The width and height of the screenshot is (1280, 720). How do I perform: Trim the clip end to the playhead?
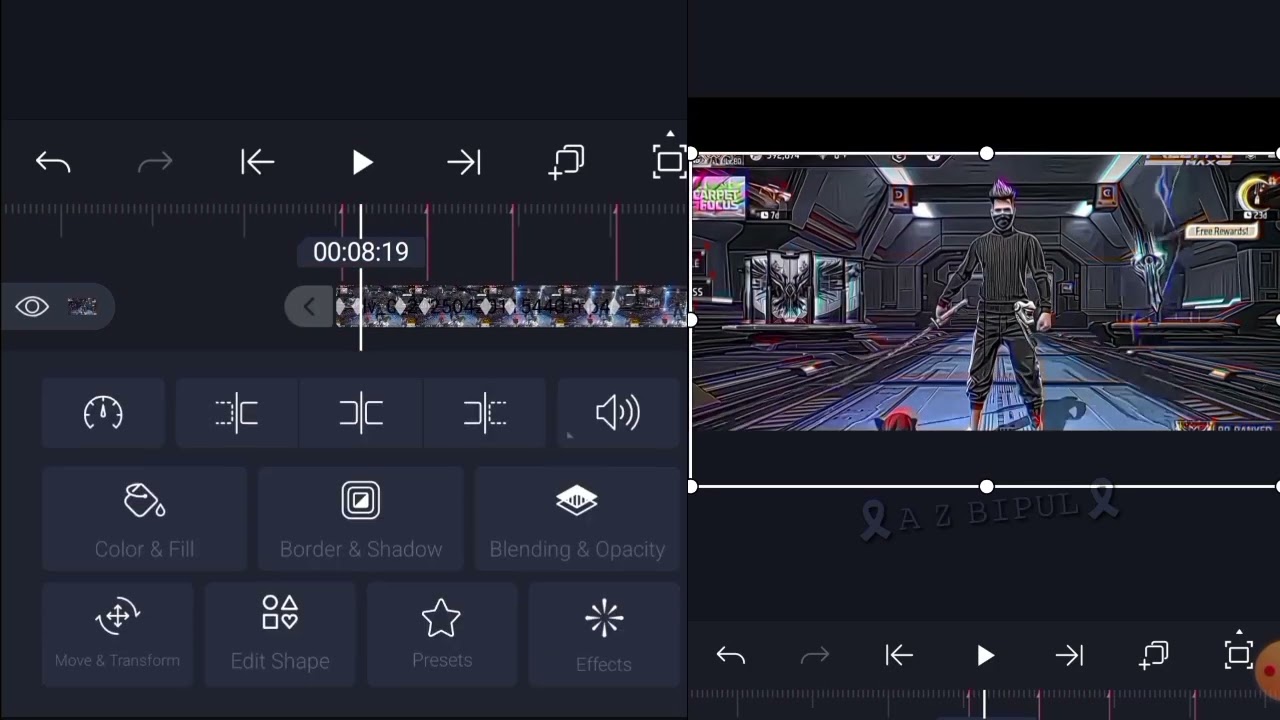pyautogui.click(x=485, y=413)
